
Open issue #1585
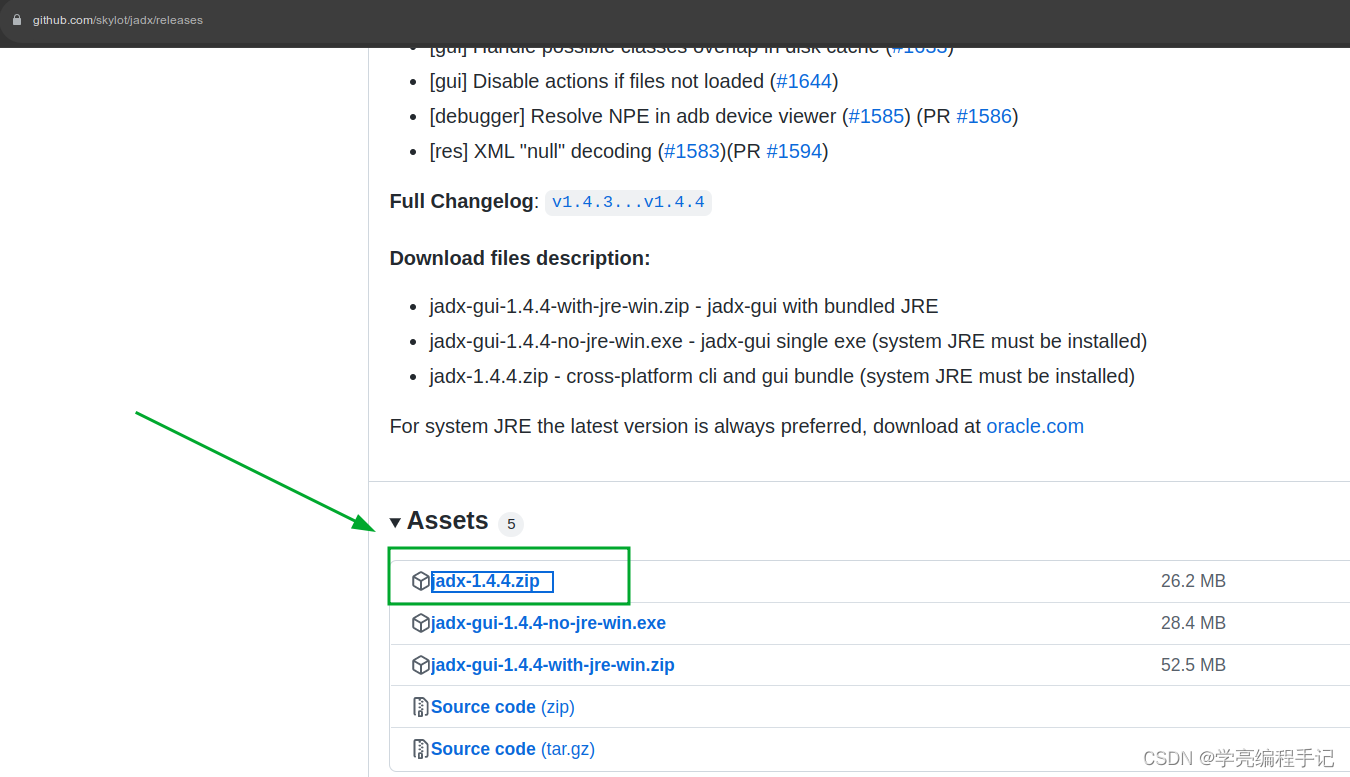pyautogui.click(x=876, y=116)
